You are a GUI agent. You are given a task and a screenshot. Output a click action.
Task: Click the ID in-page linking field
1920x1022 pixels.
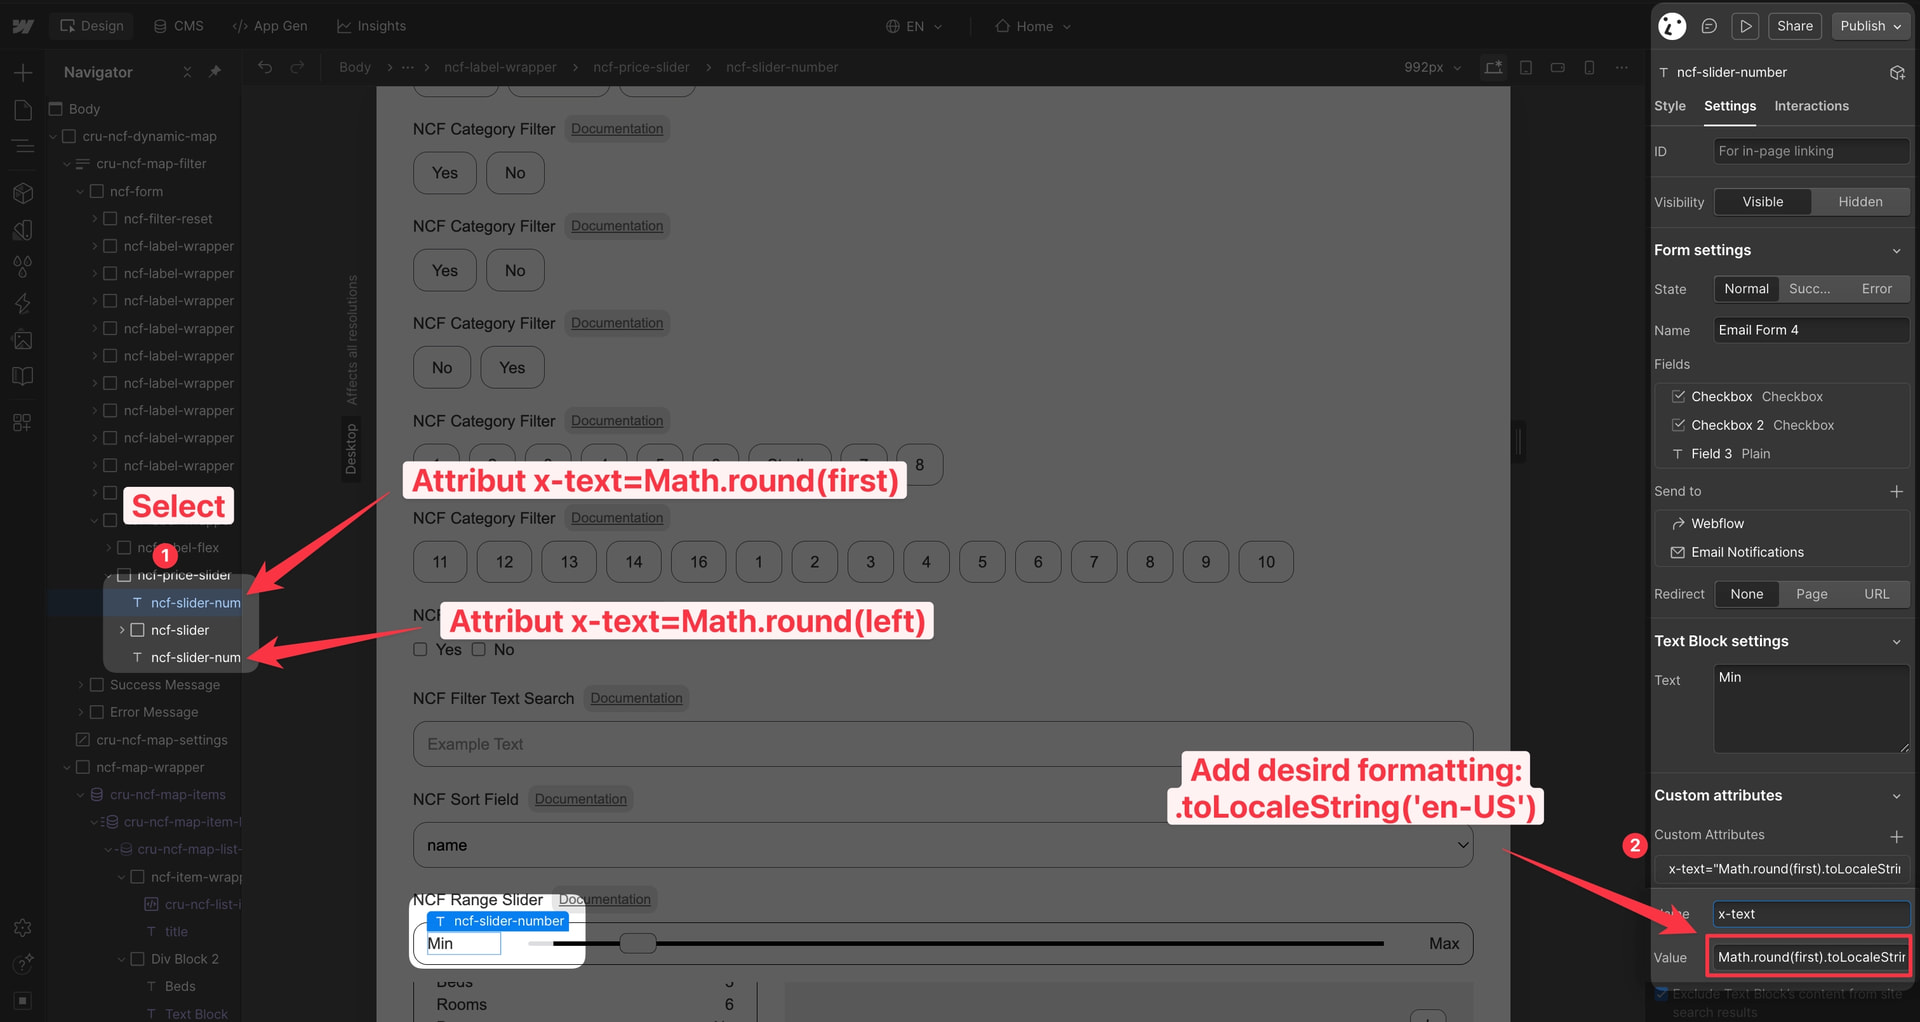(1810, 151)
